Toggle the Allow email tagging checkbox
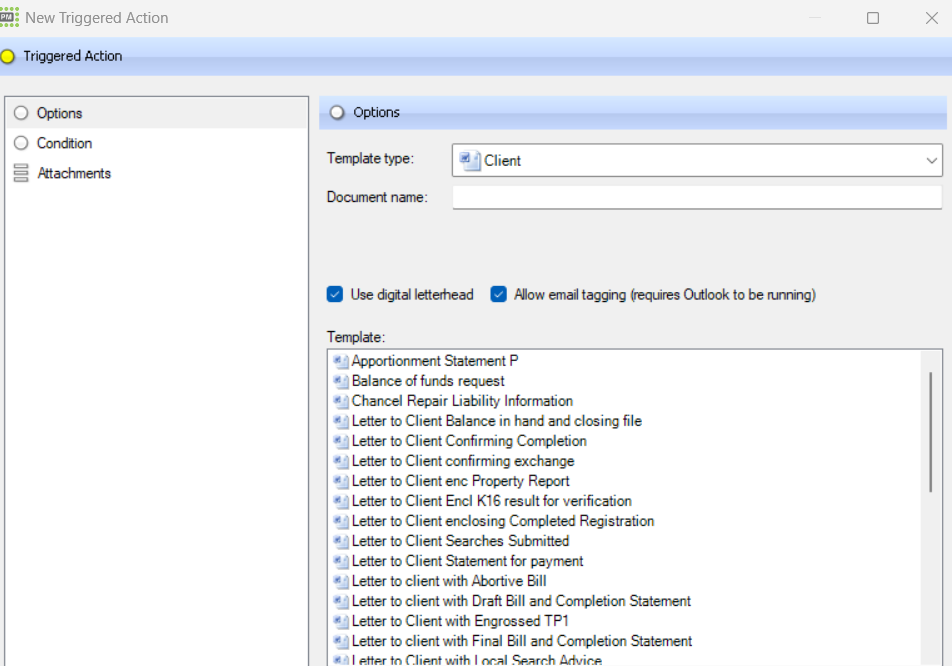 (x=499, y=295)
